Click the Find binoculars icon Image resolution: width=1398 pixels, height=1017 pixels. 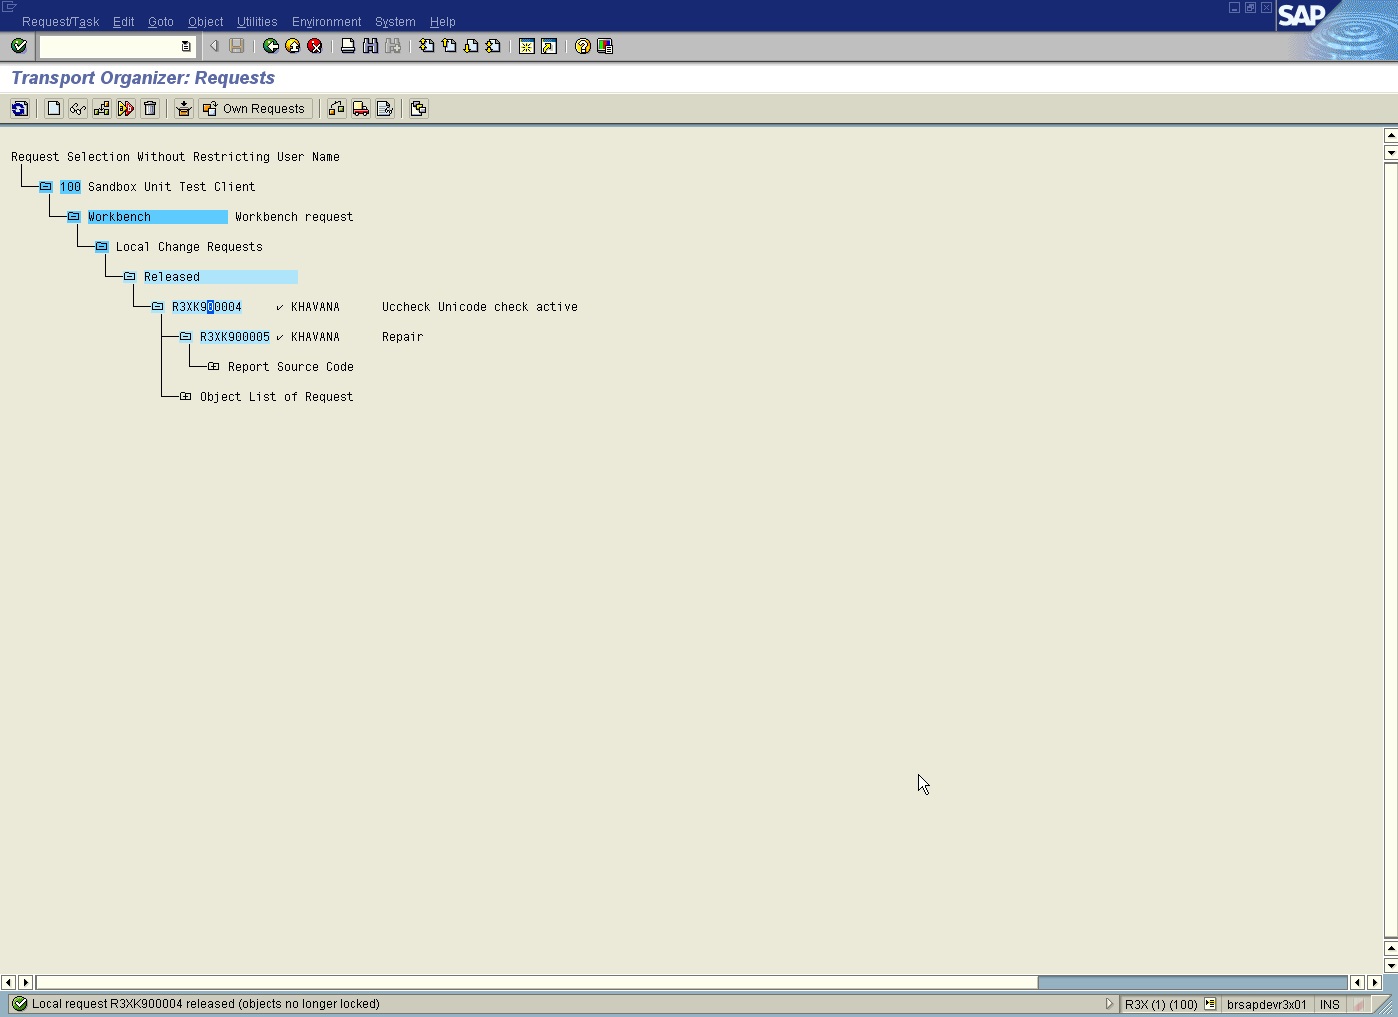point(369,46)
